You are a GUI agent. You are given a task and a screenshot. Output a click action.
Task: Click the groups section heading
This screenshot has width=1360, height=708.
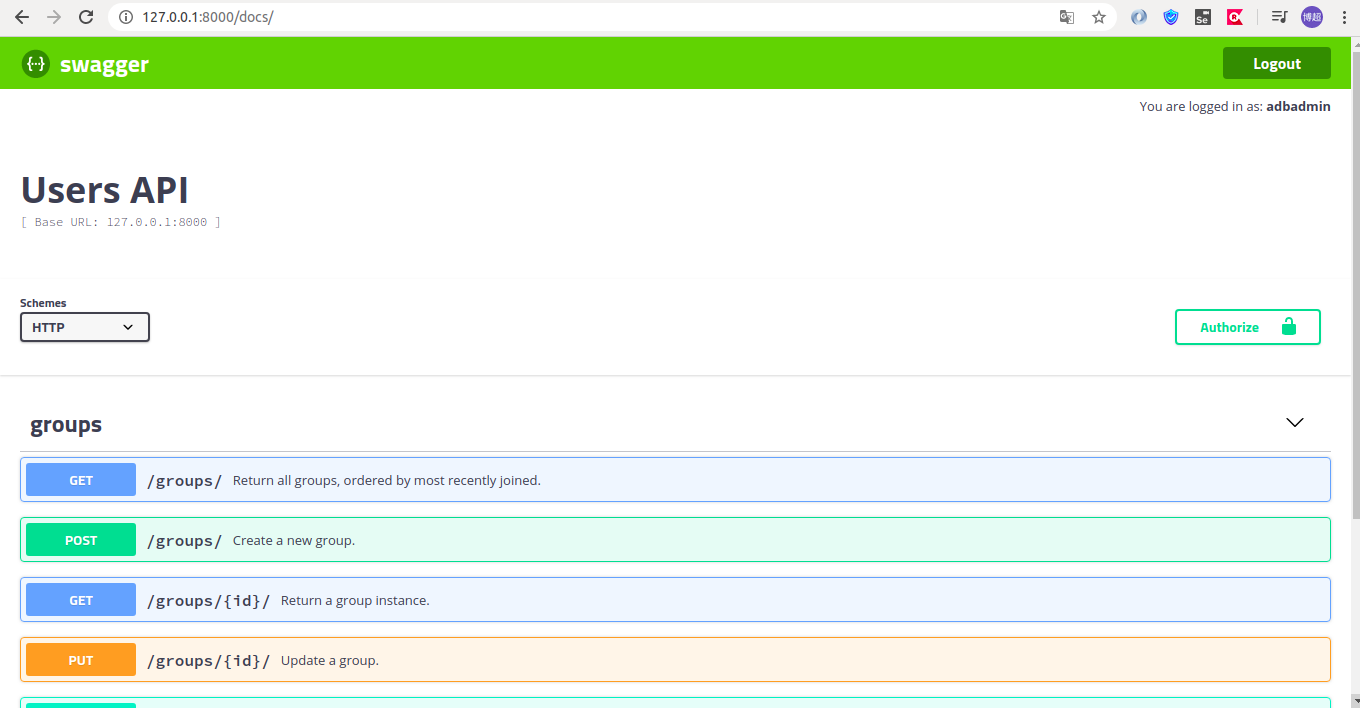[66, 424]
